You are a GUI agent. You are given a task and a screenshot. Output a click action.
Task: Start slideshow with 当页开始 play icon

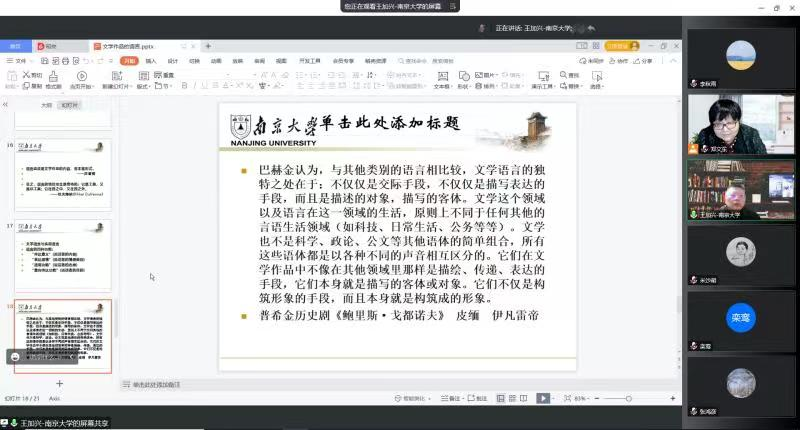point(83,77)
